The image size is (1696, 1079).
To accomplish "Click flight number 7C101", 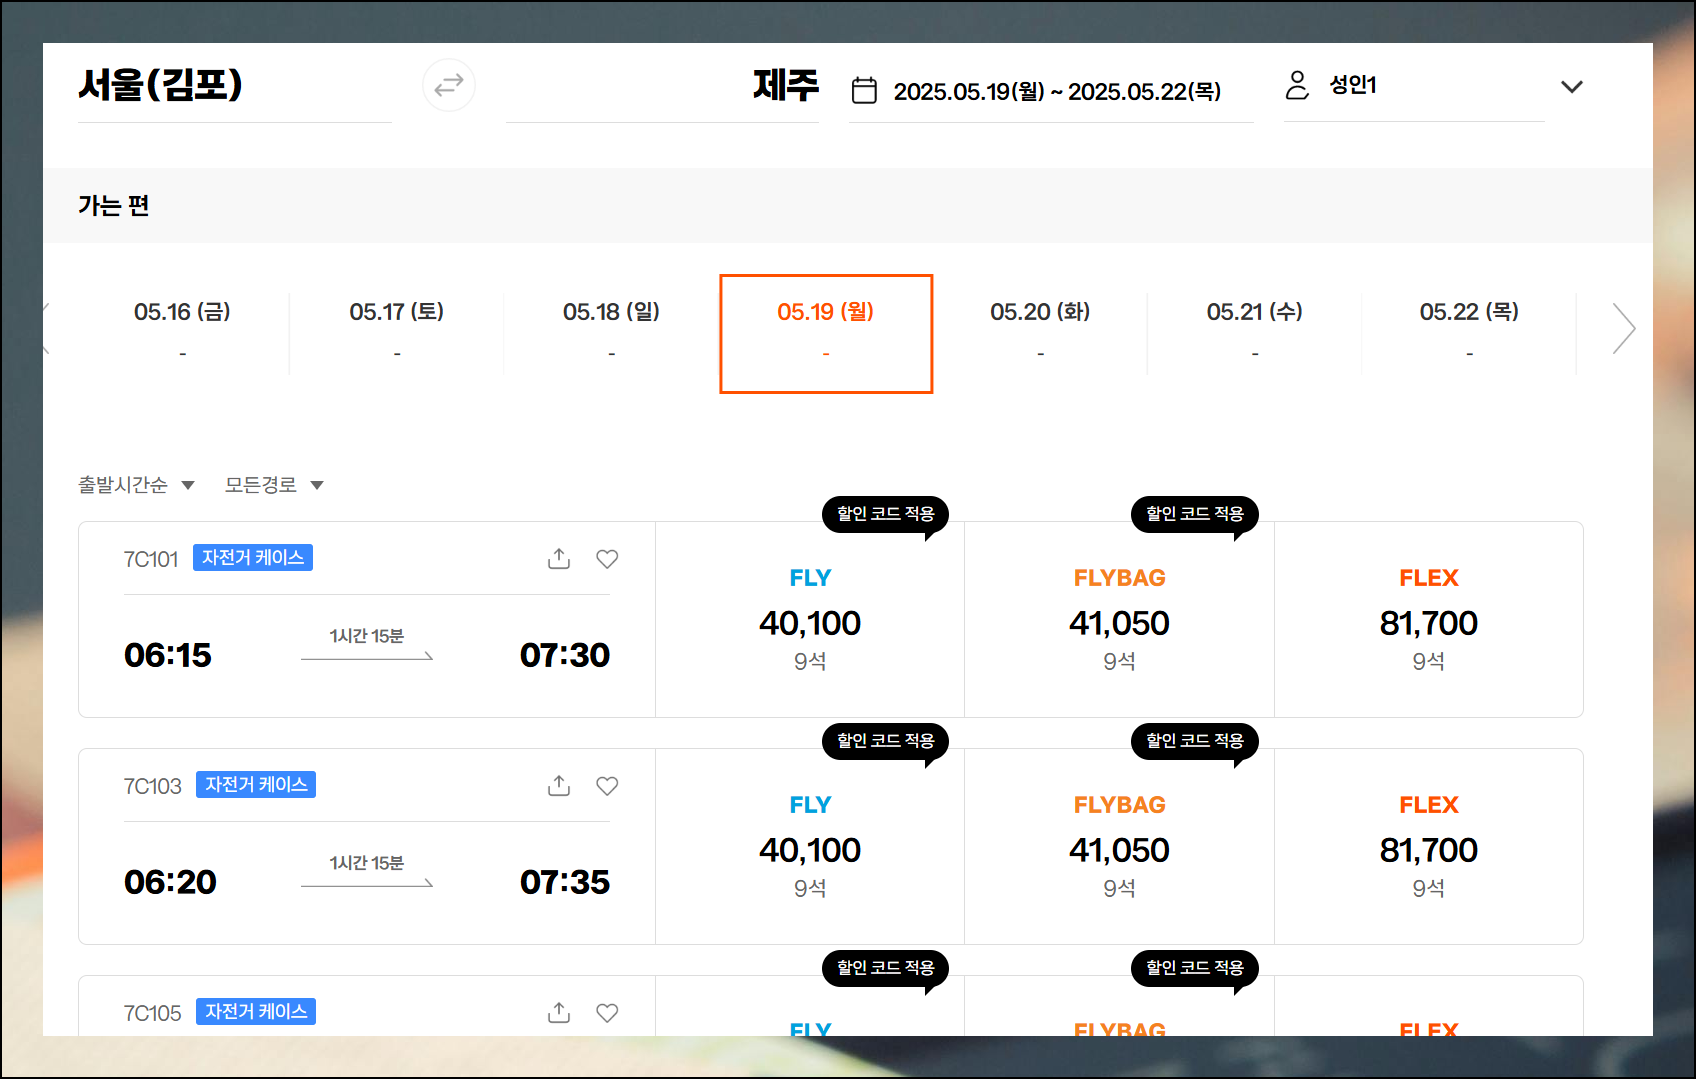I will click(x=151, y=559).
